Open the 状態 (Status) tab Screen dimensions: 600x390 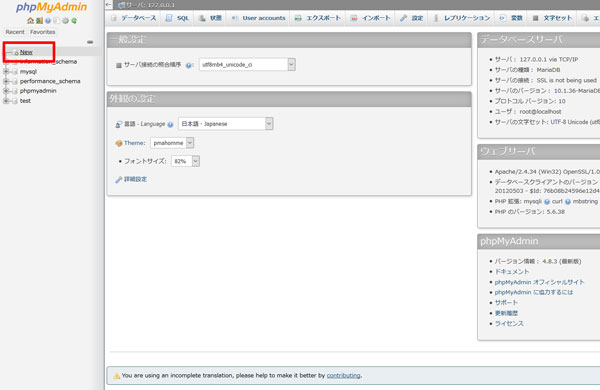[x=211, y=18]
